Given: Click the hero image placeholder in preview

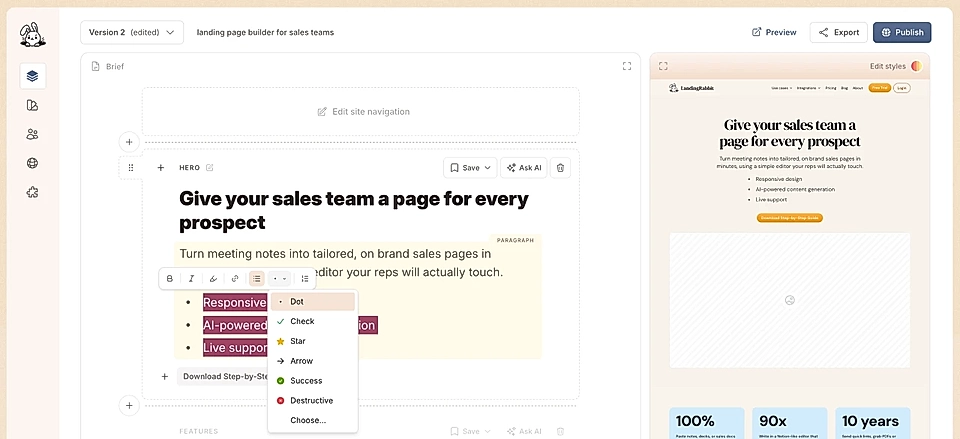Looking at the screenshot, I should pos(790,300).
